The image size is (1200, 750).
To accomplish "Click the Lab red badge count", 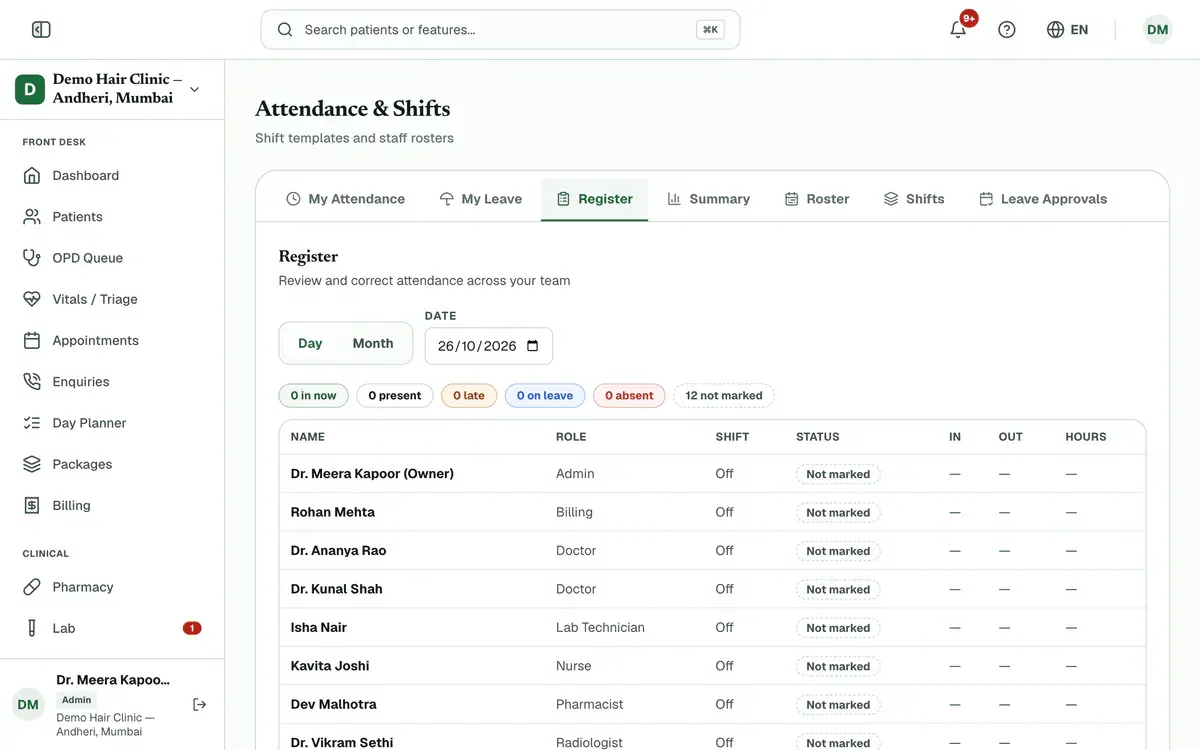I will [192, 628].
